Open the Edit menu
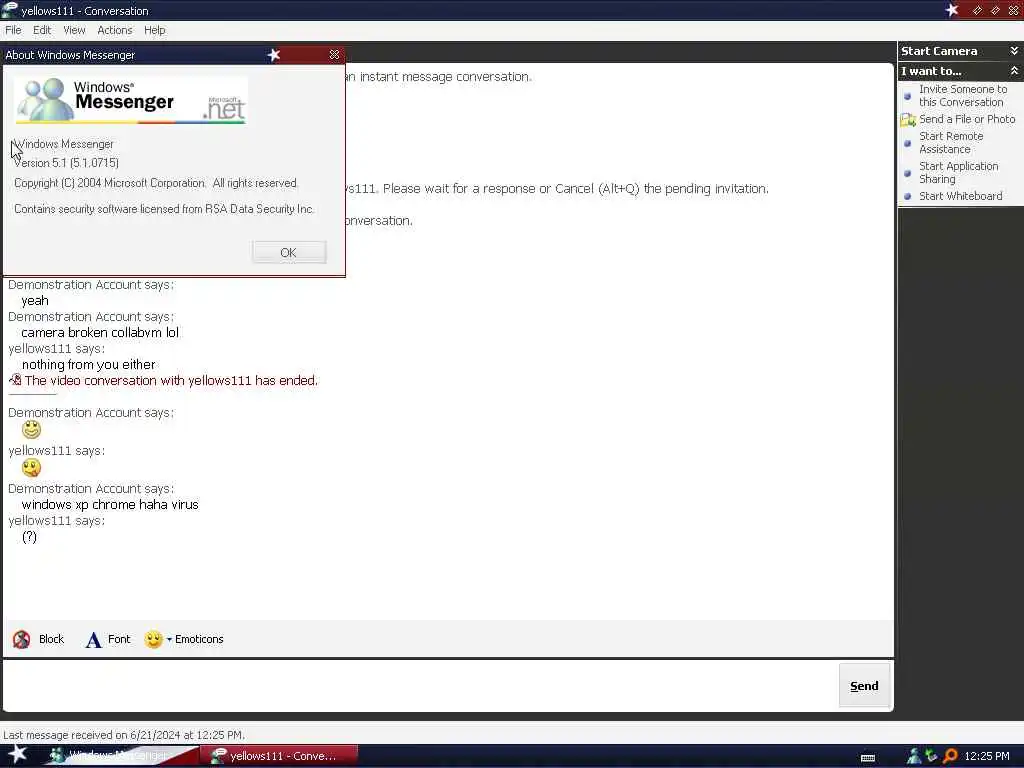This screenshot has height=768, width=1024. point(42,30)
